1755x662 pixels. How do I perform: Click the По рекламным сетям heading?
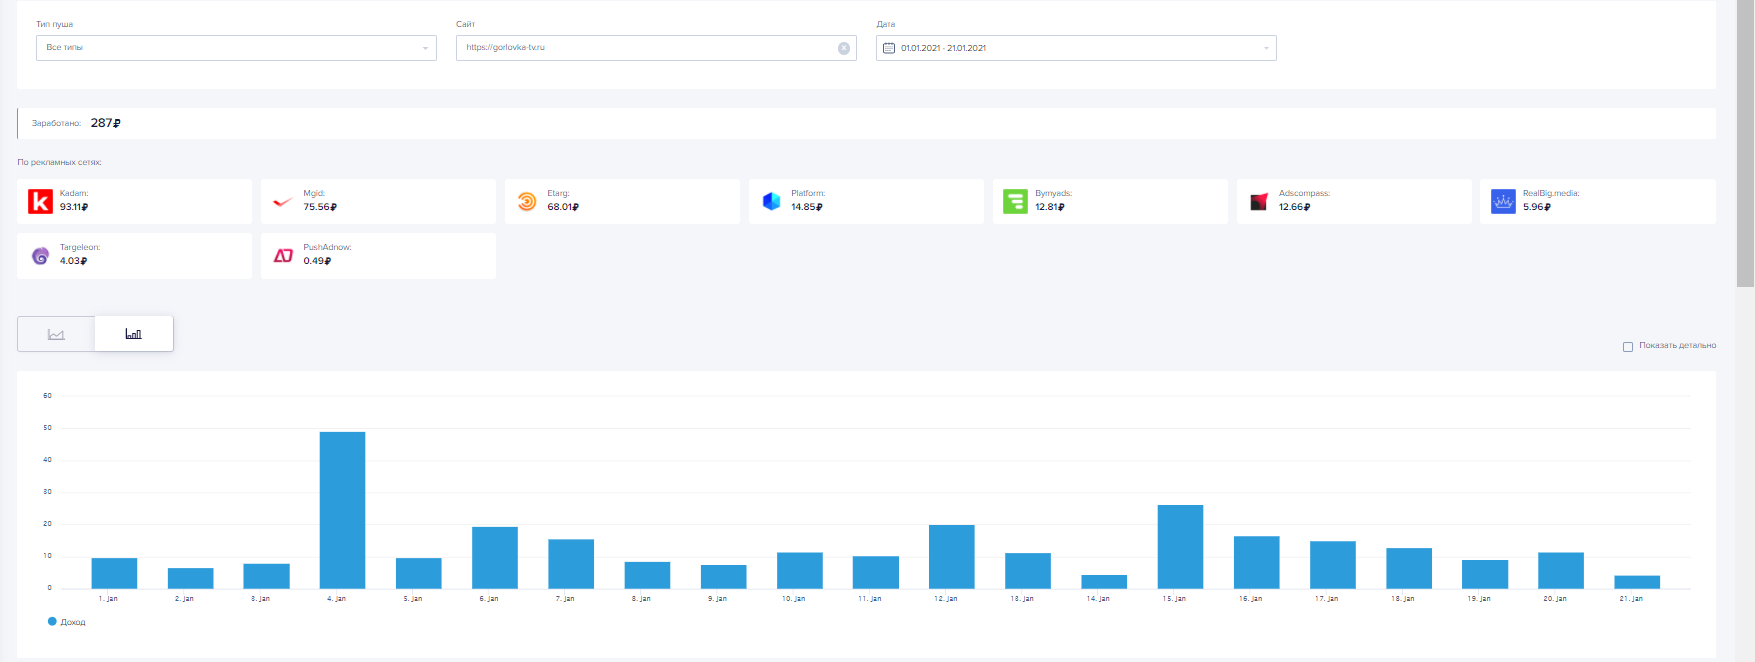tap(59, 162)
